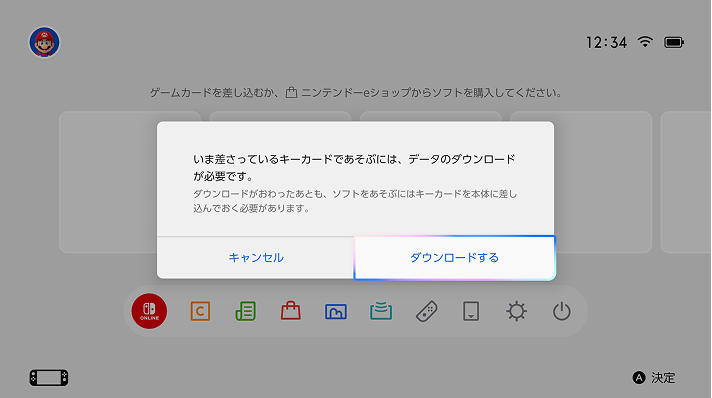Click the A 決定 button hint
Screen dimensions: 712x398
point(654,378)
